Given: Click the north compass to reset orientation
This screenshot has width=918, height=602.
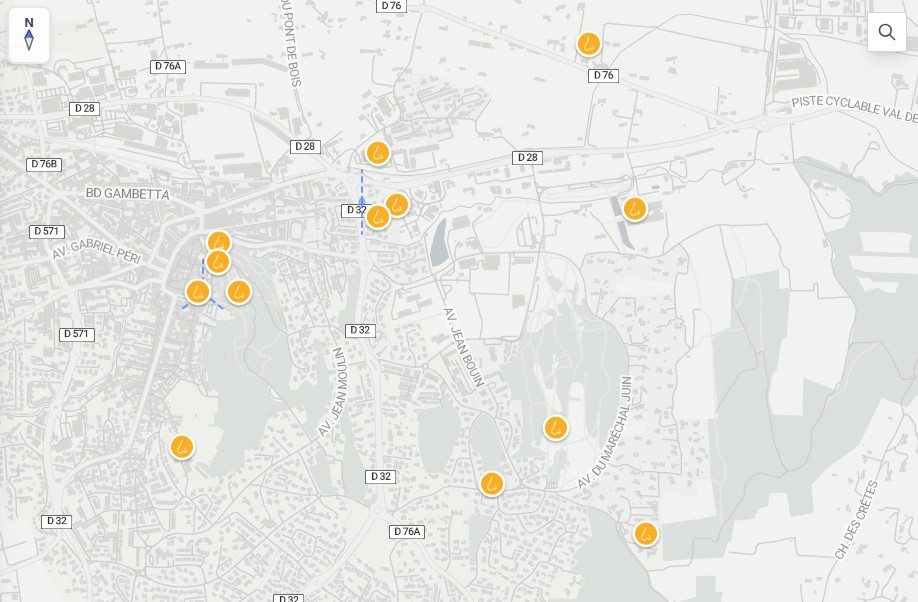Looking at the screenshot, I should click(29, 35).
